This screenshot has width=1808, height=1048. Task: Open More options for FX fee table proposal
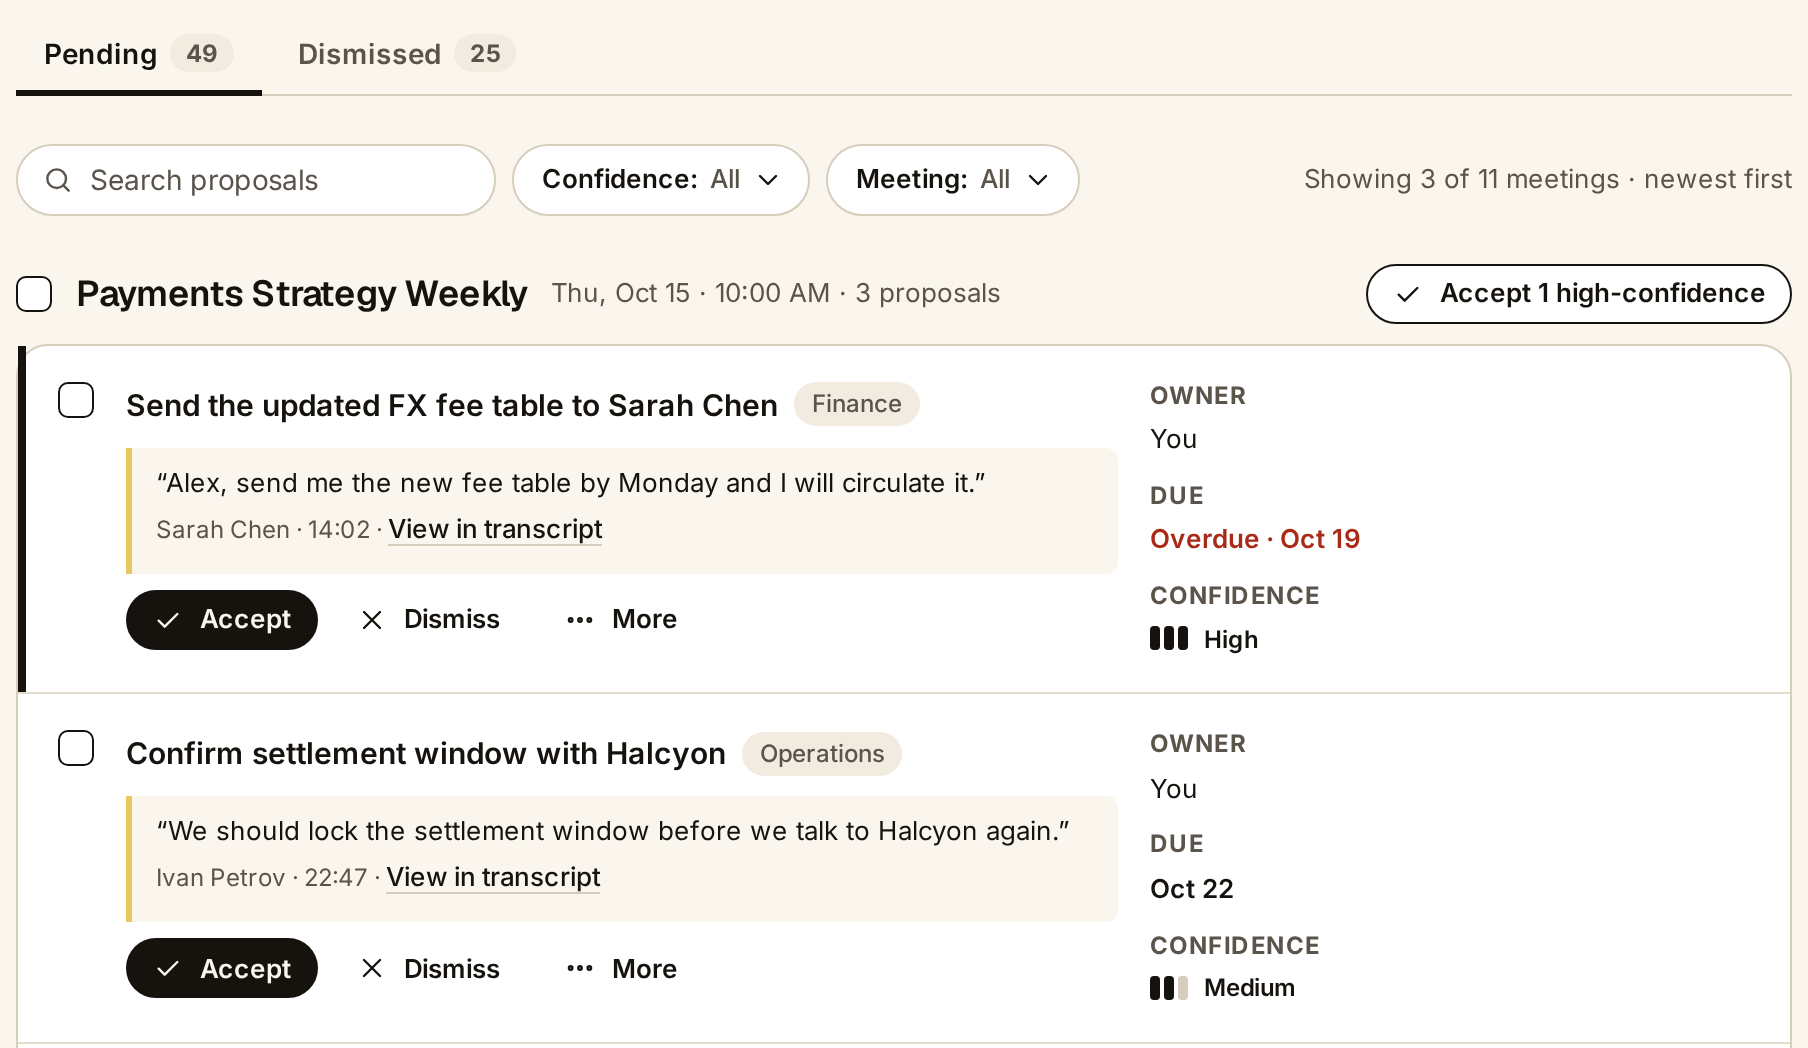pyautogui.click(x=622, y=620)
